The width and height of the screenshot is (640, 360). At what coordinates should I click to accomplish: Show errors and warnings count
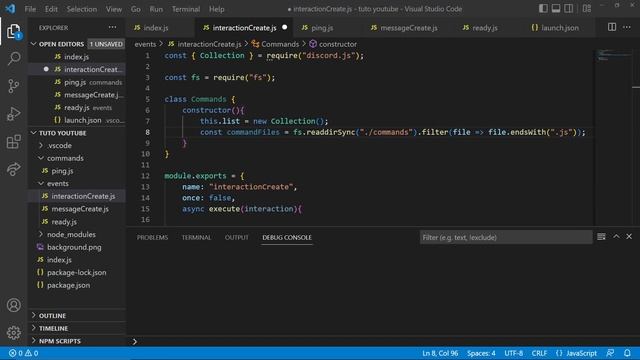click(x=23, y=353)
